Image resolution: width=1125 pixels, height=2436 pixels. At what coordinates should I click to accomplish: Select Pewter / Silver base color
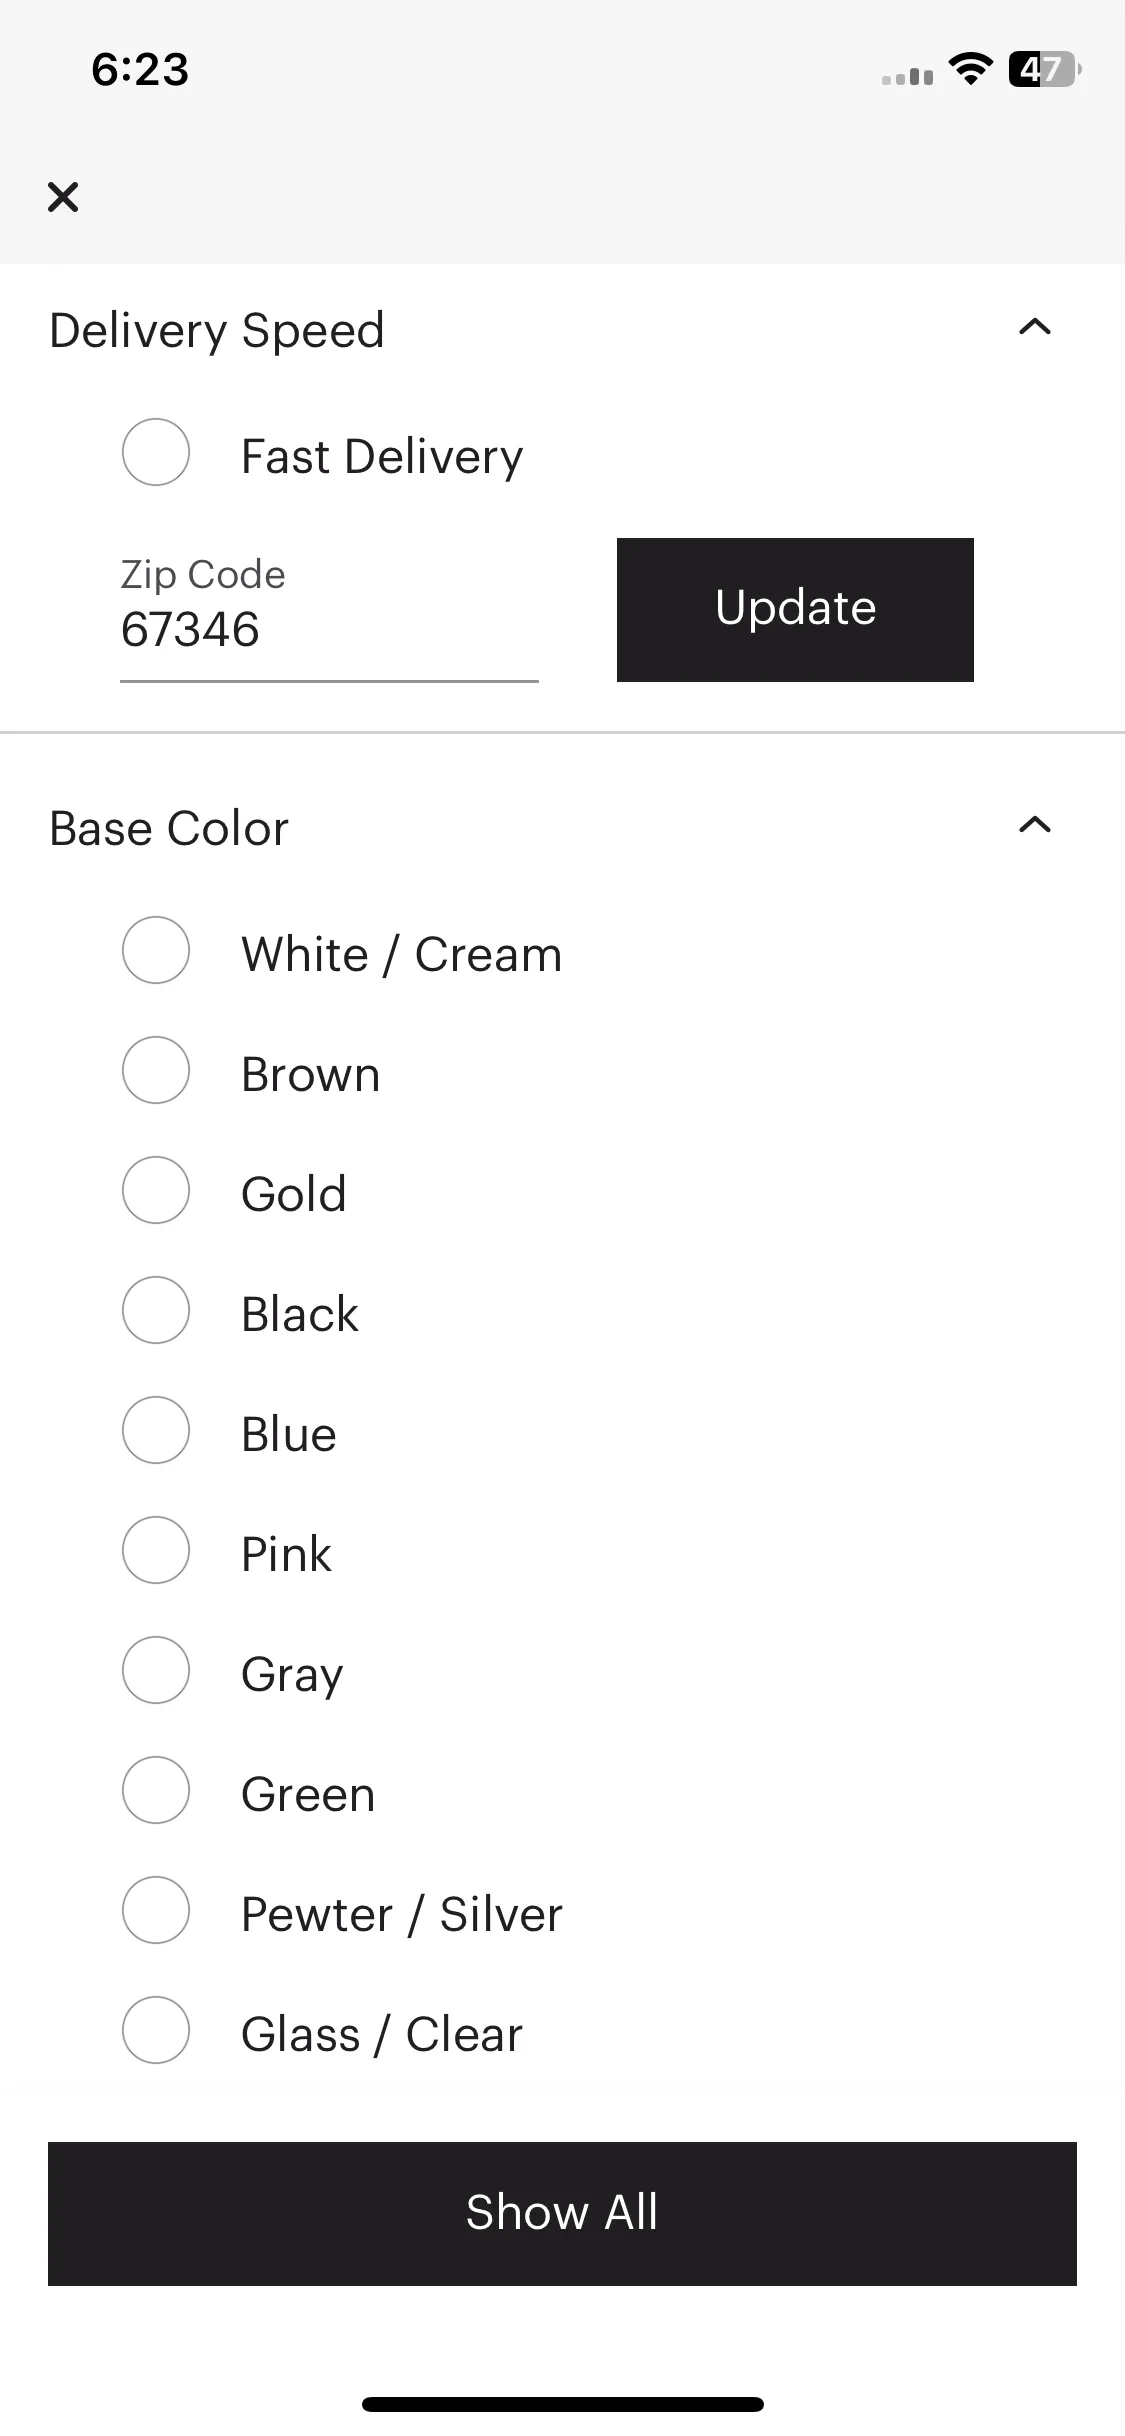(156, 1910)
